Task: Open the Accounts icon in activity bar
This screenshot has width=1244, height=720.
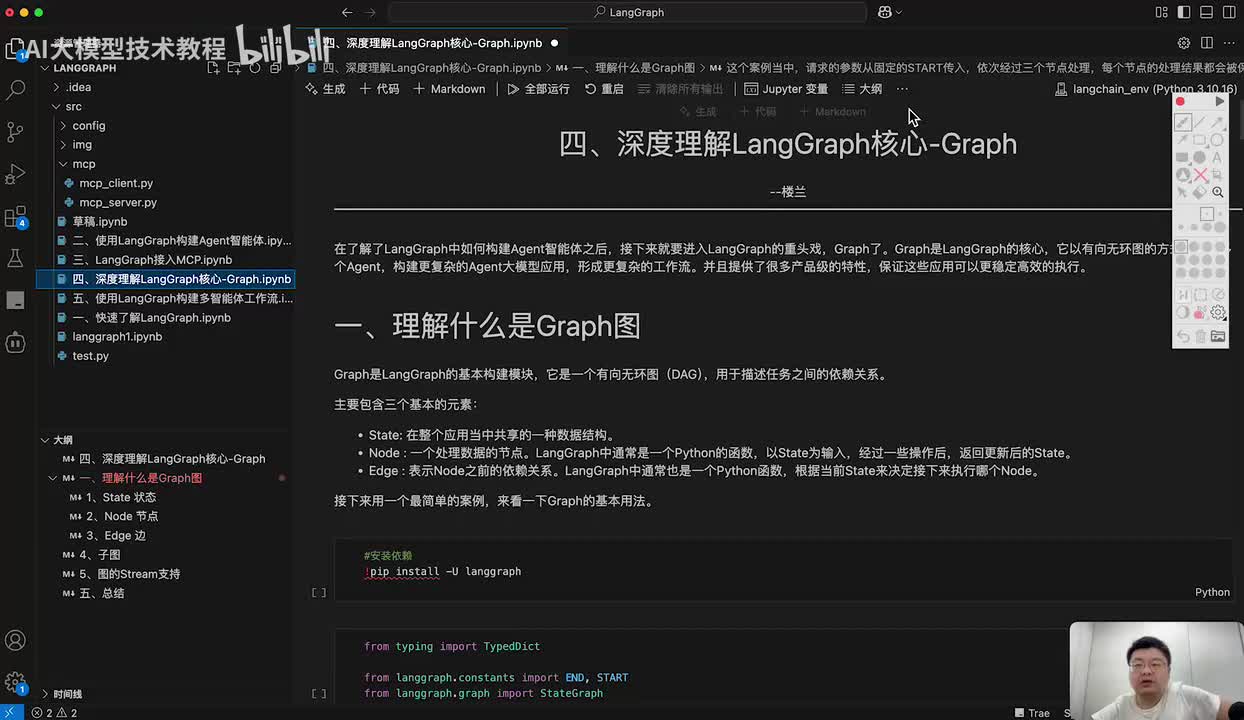Action: [16, 640]
